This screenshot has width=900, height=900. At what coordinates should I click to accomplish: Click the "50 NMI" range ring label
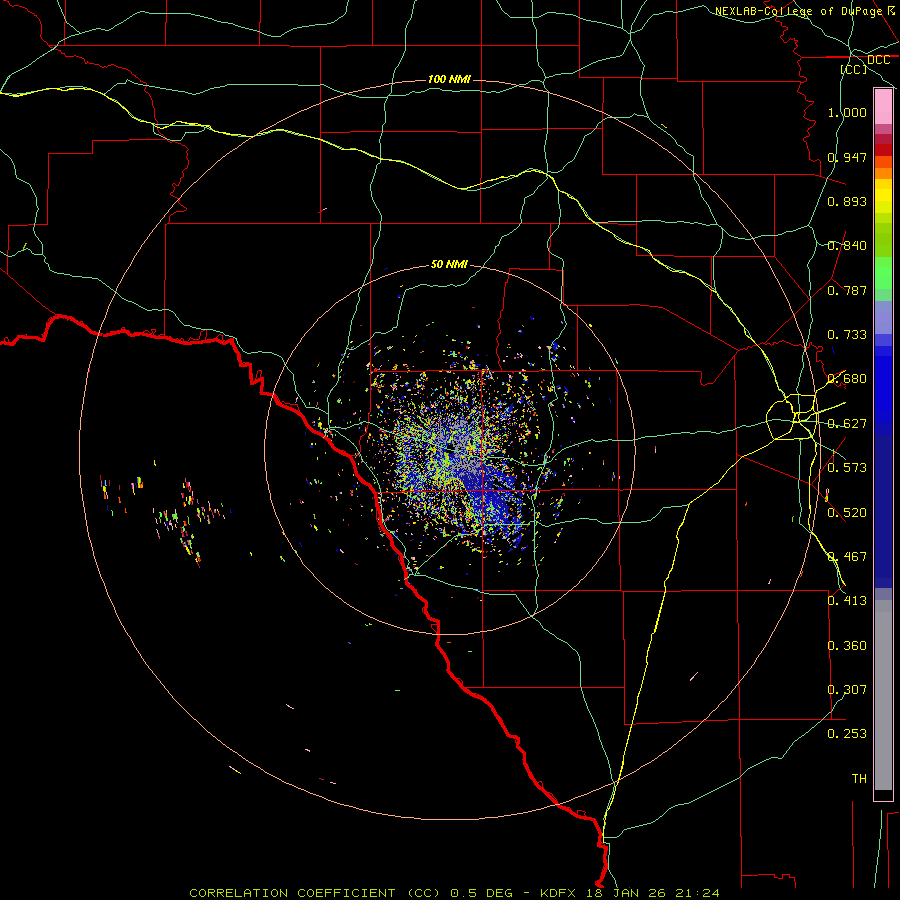[449, 264]
